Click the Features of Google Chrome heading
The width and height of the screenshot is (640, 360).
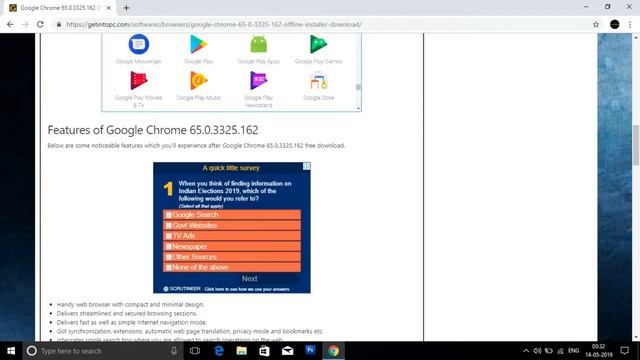(153, 130)
